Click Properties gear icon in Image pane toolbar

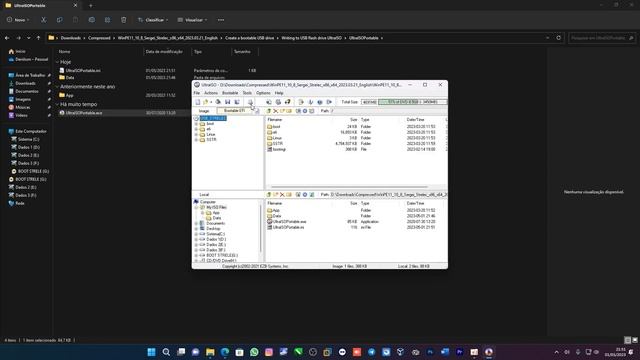click(x=304, y=111)
